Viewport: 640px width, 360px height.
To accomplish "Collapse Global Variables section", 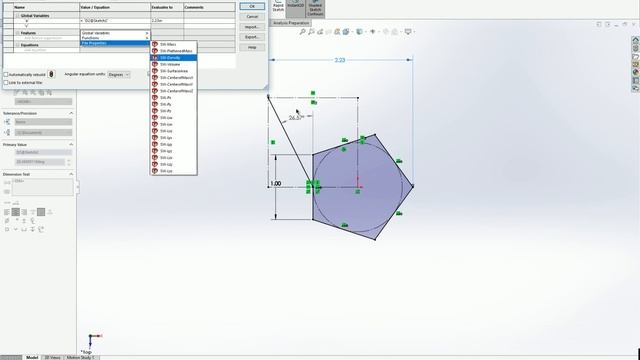I will tap(17, 16).
